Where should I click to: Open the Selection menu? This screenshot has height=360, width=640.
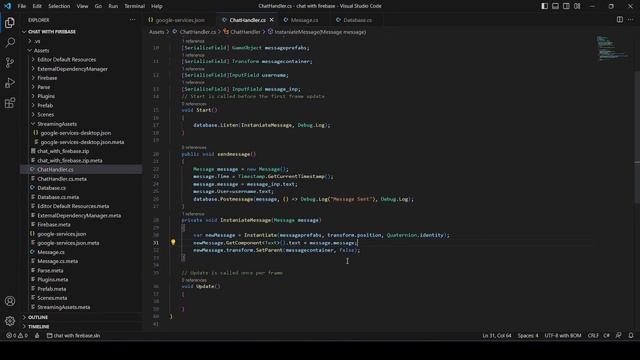pyautogui.click(x=59, y=6)
